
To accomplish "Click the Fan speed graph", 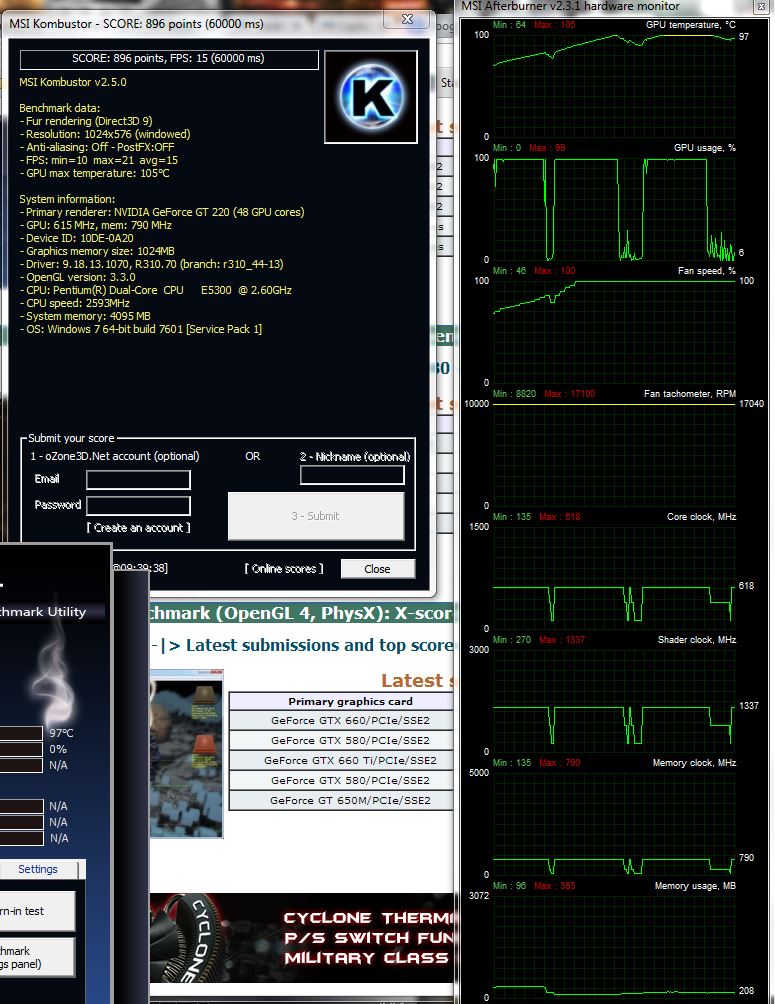I will click(614, 330).
